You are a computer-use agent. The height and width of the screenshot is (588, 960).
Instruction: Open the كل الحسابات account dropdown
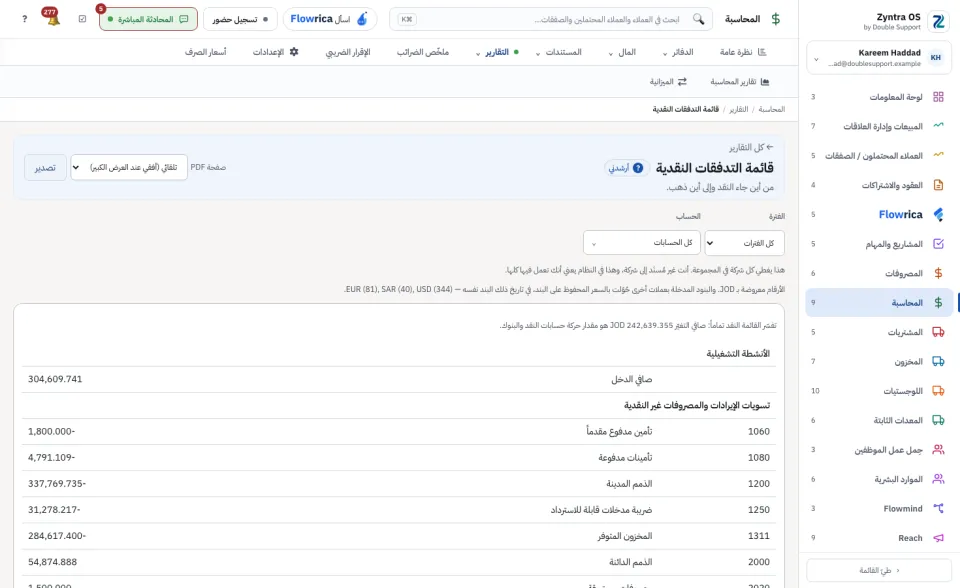[x=642, y=243]
